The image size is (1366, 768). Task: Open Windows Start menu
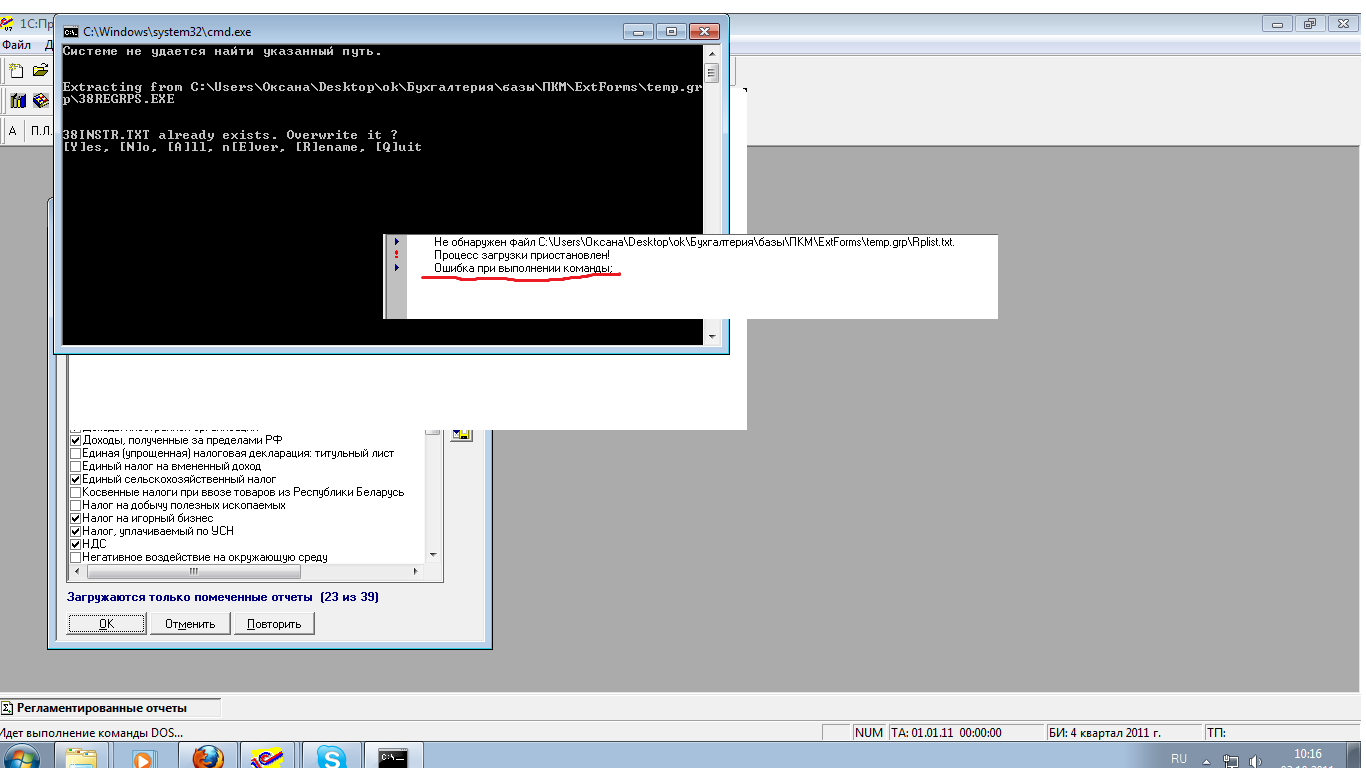click(x=22, y=758)
